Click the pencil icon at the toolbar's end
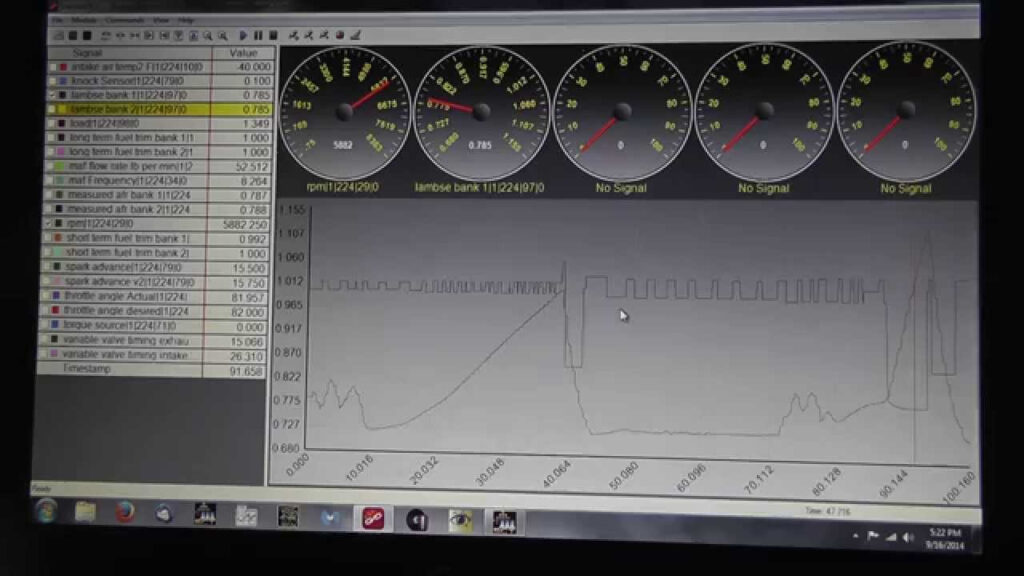Screen dimensions: 1024x576 point(356,35)
